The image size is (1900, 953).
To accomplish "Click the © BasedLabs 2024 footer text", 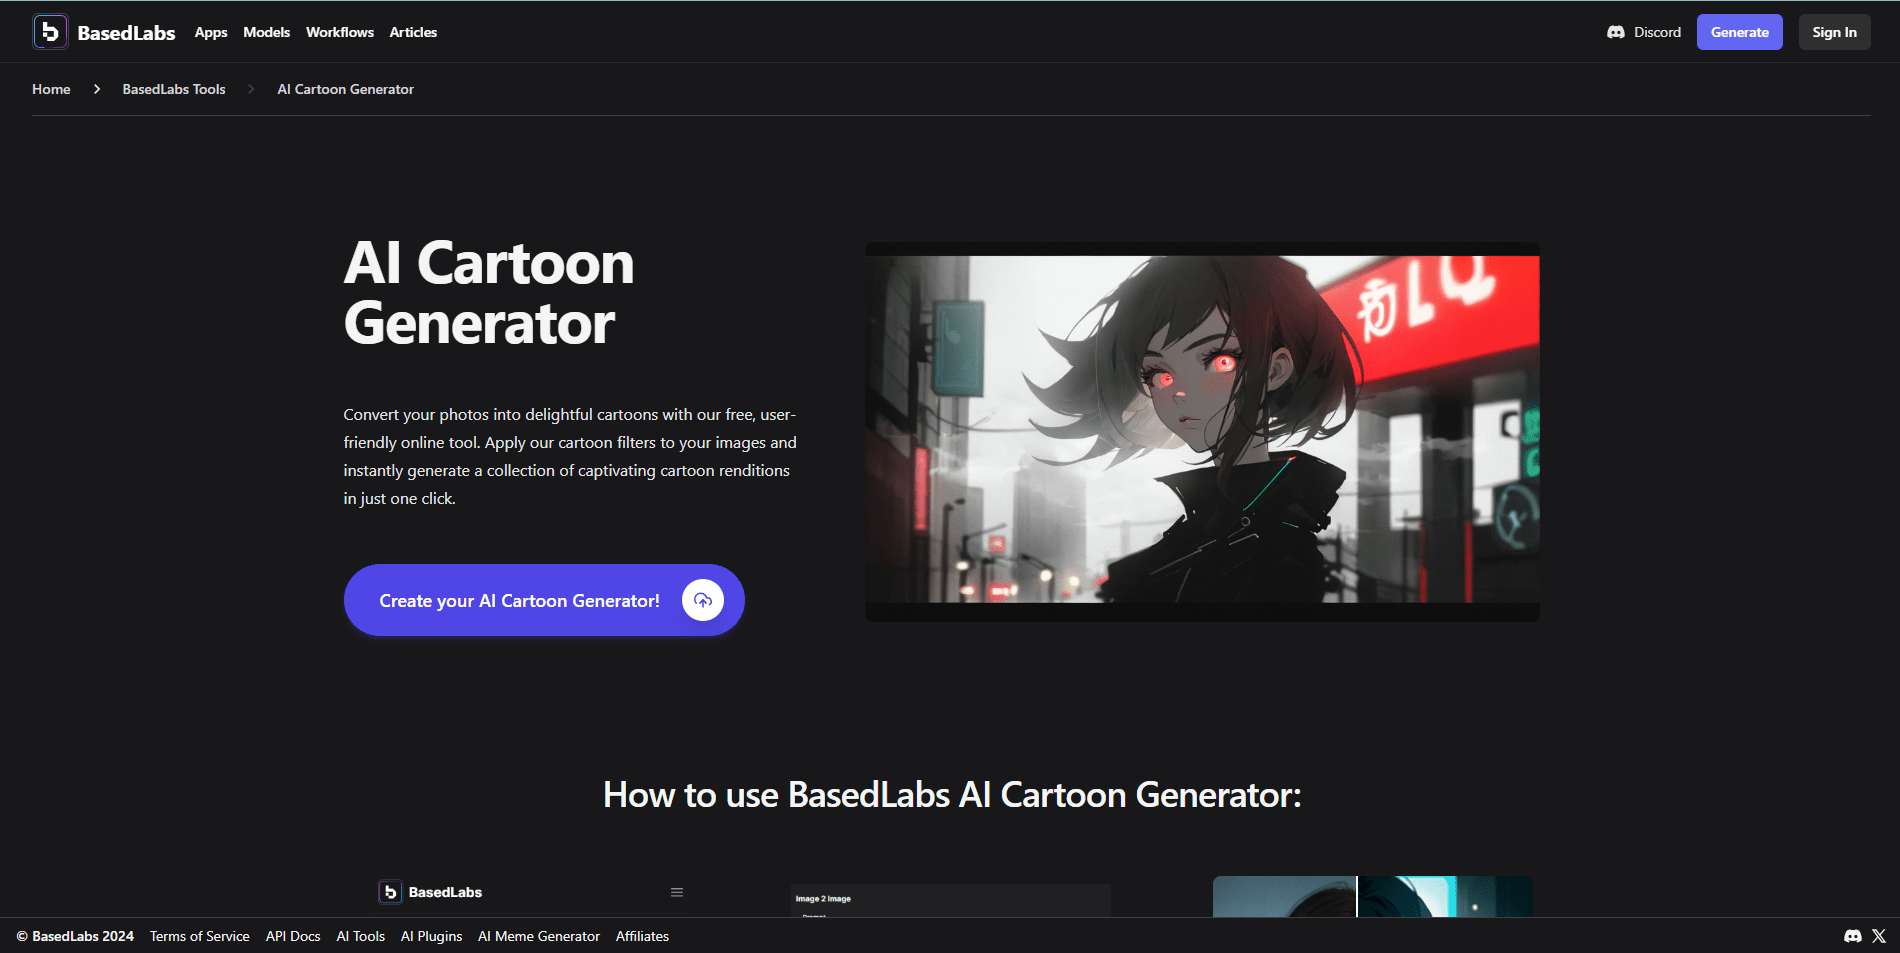I will pos(75,936).
